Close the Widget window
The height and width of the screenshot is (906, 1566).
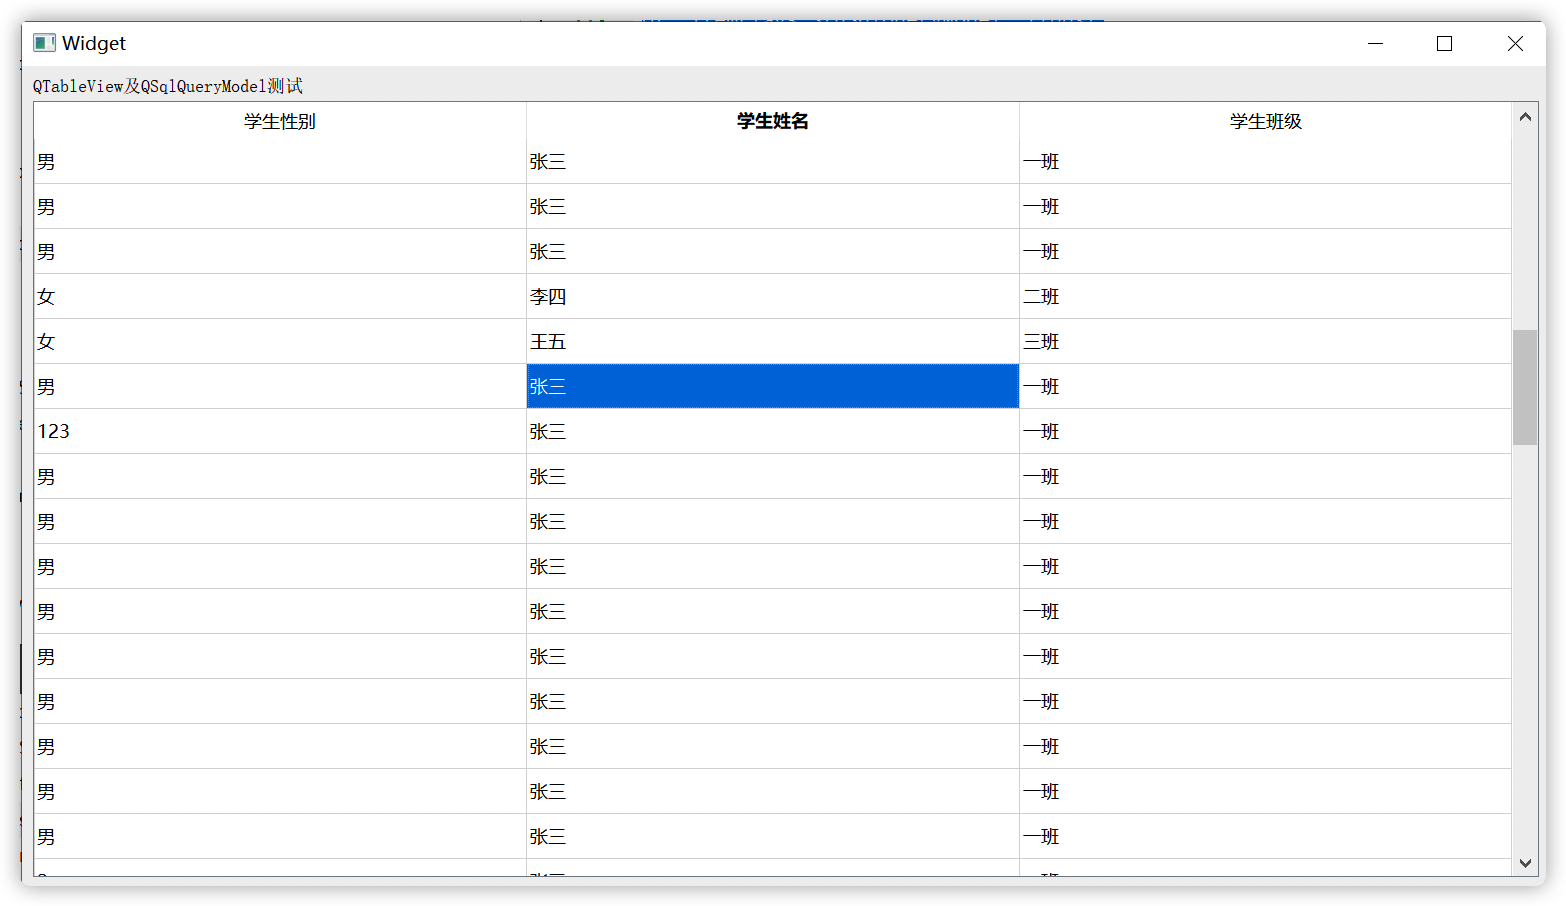click(x=1515, y=43)
